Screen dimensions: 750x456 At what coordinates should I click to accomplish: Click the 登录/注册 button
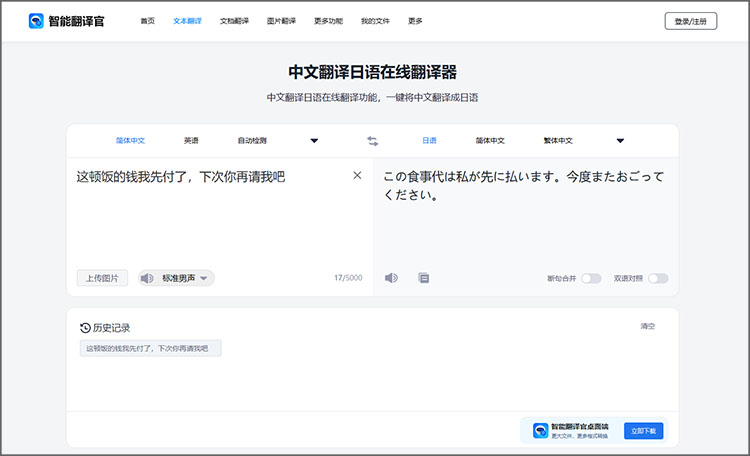pyautogui.click(x=691, y=21)
